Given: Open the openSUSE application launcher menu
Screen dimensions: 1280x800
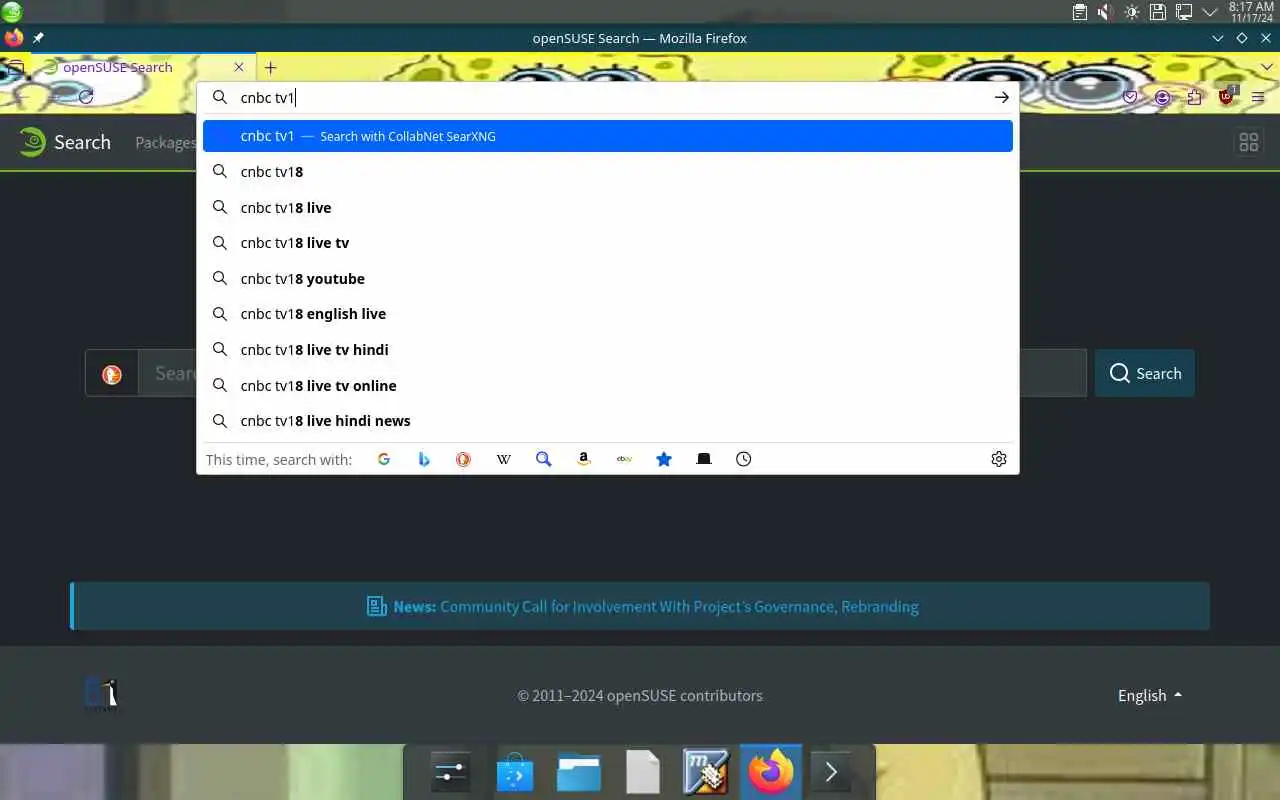Looking at the screenshot, I should click(x=12, y=12).
